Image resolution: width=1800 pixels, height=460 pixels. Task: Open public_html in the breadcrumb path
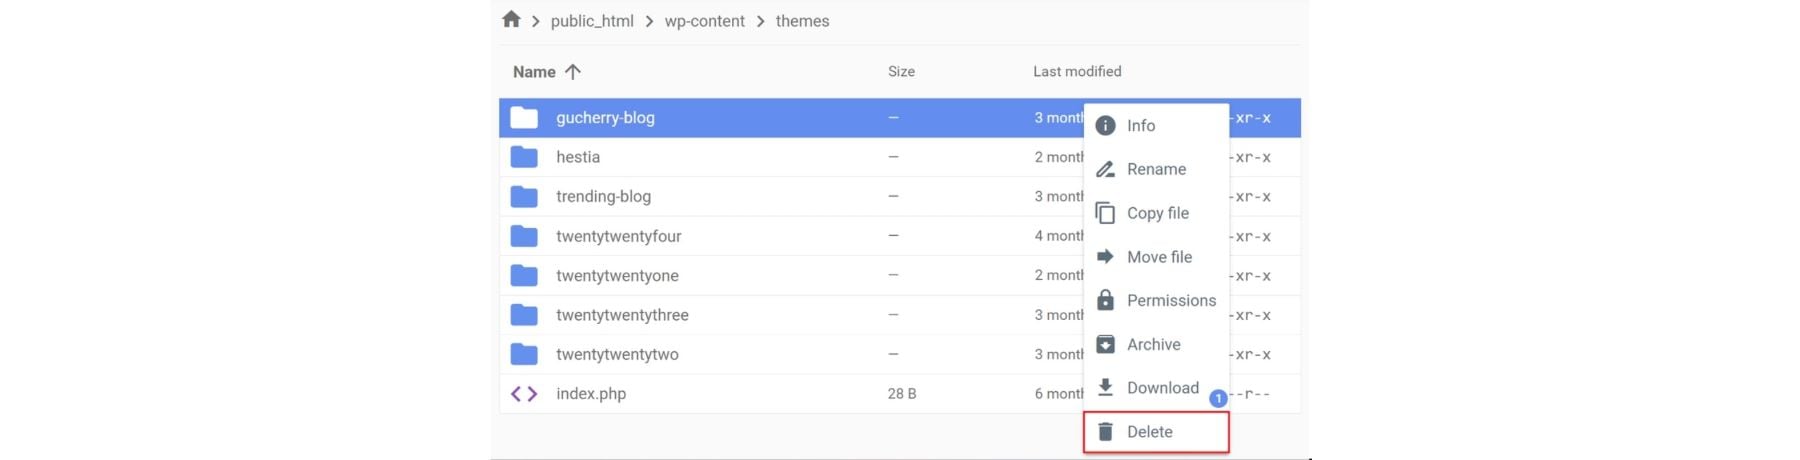point(592,21)
